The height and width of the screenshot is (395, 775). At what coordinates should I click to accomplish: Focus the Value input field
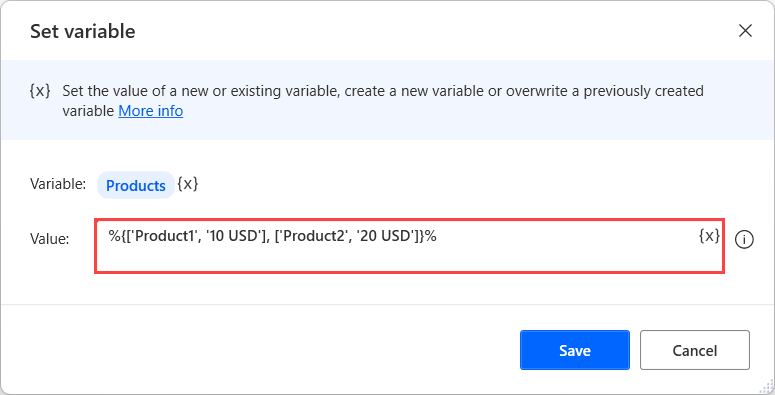(409, 246)
